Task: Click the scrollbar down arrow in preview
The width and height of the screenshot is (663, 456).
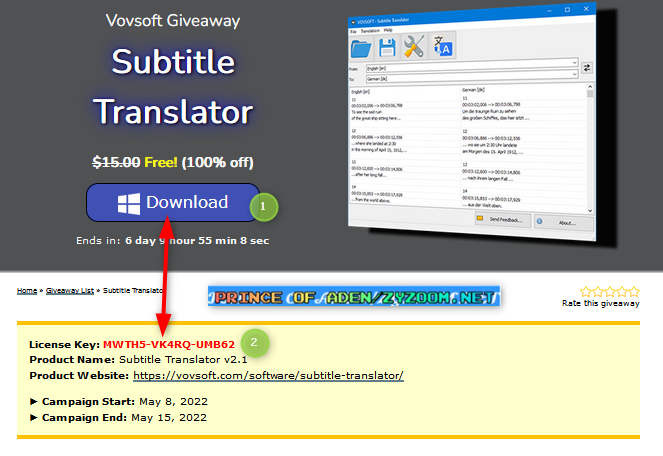Action: [x=590, y=211]
